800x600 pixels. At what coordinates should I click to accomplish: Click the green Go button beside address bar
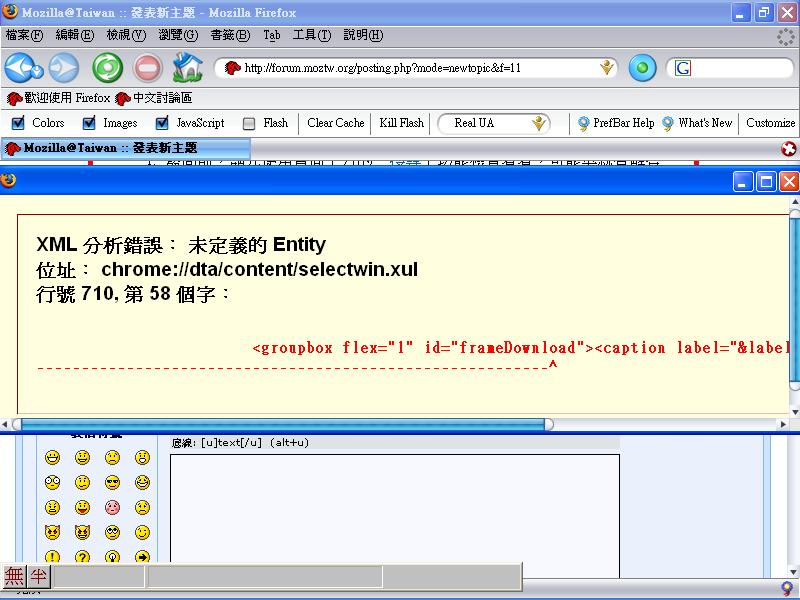click(x=642, y=68)
